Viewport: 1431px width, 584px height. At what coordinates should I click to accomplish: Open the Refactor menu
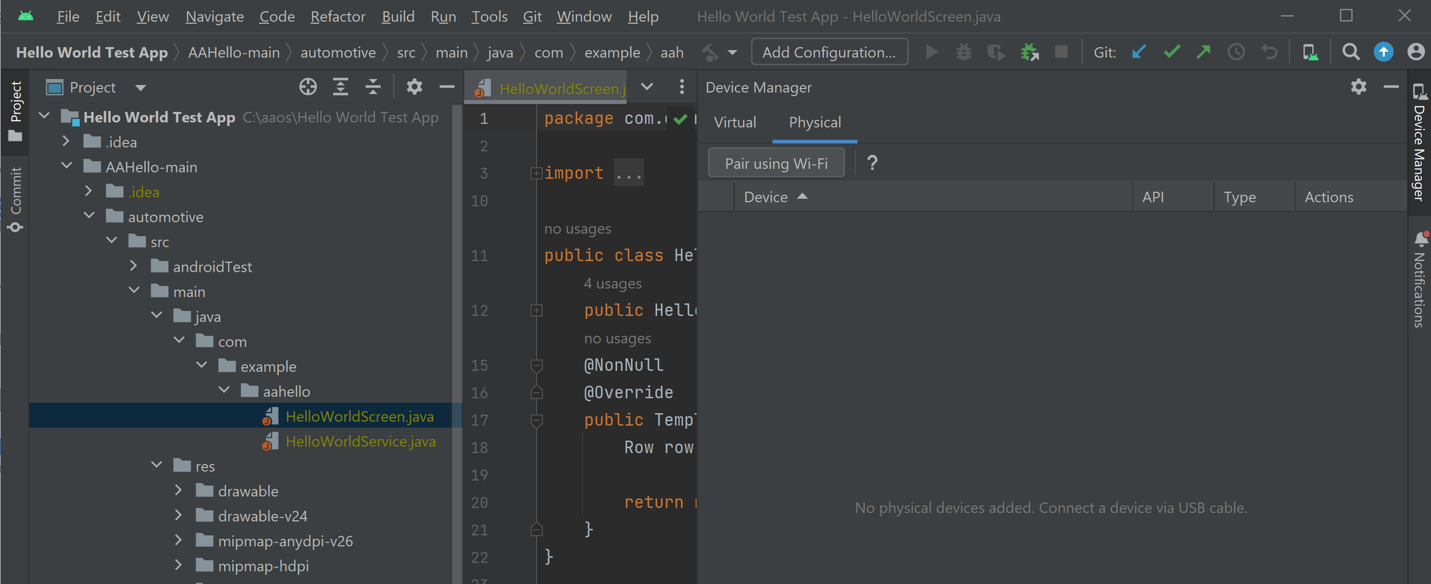(337, 16)
